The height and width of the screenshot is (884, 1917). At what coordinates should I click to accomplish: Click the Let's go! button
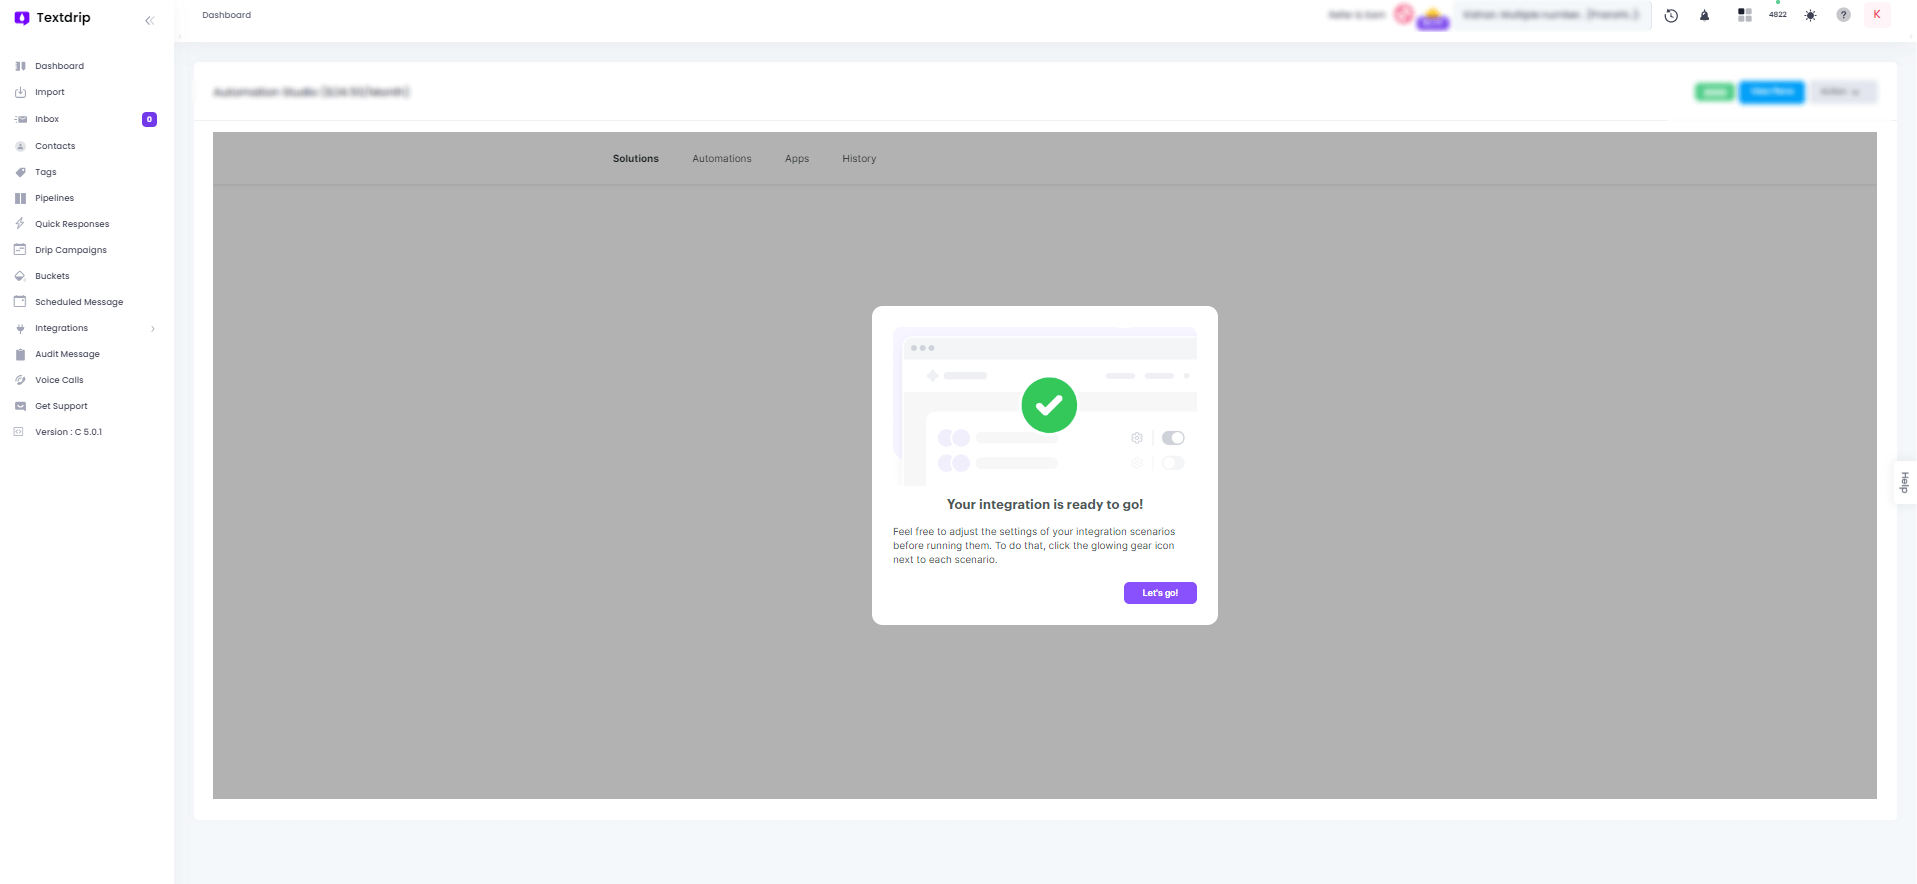(1160, 593)
